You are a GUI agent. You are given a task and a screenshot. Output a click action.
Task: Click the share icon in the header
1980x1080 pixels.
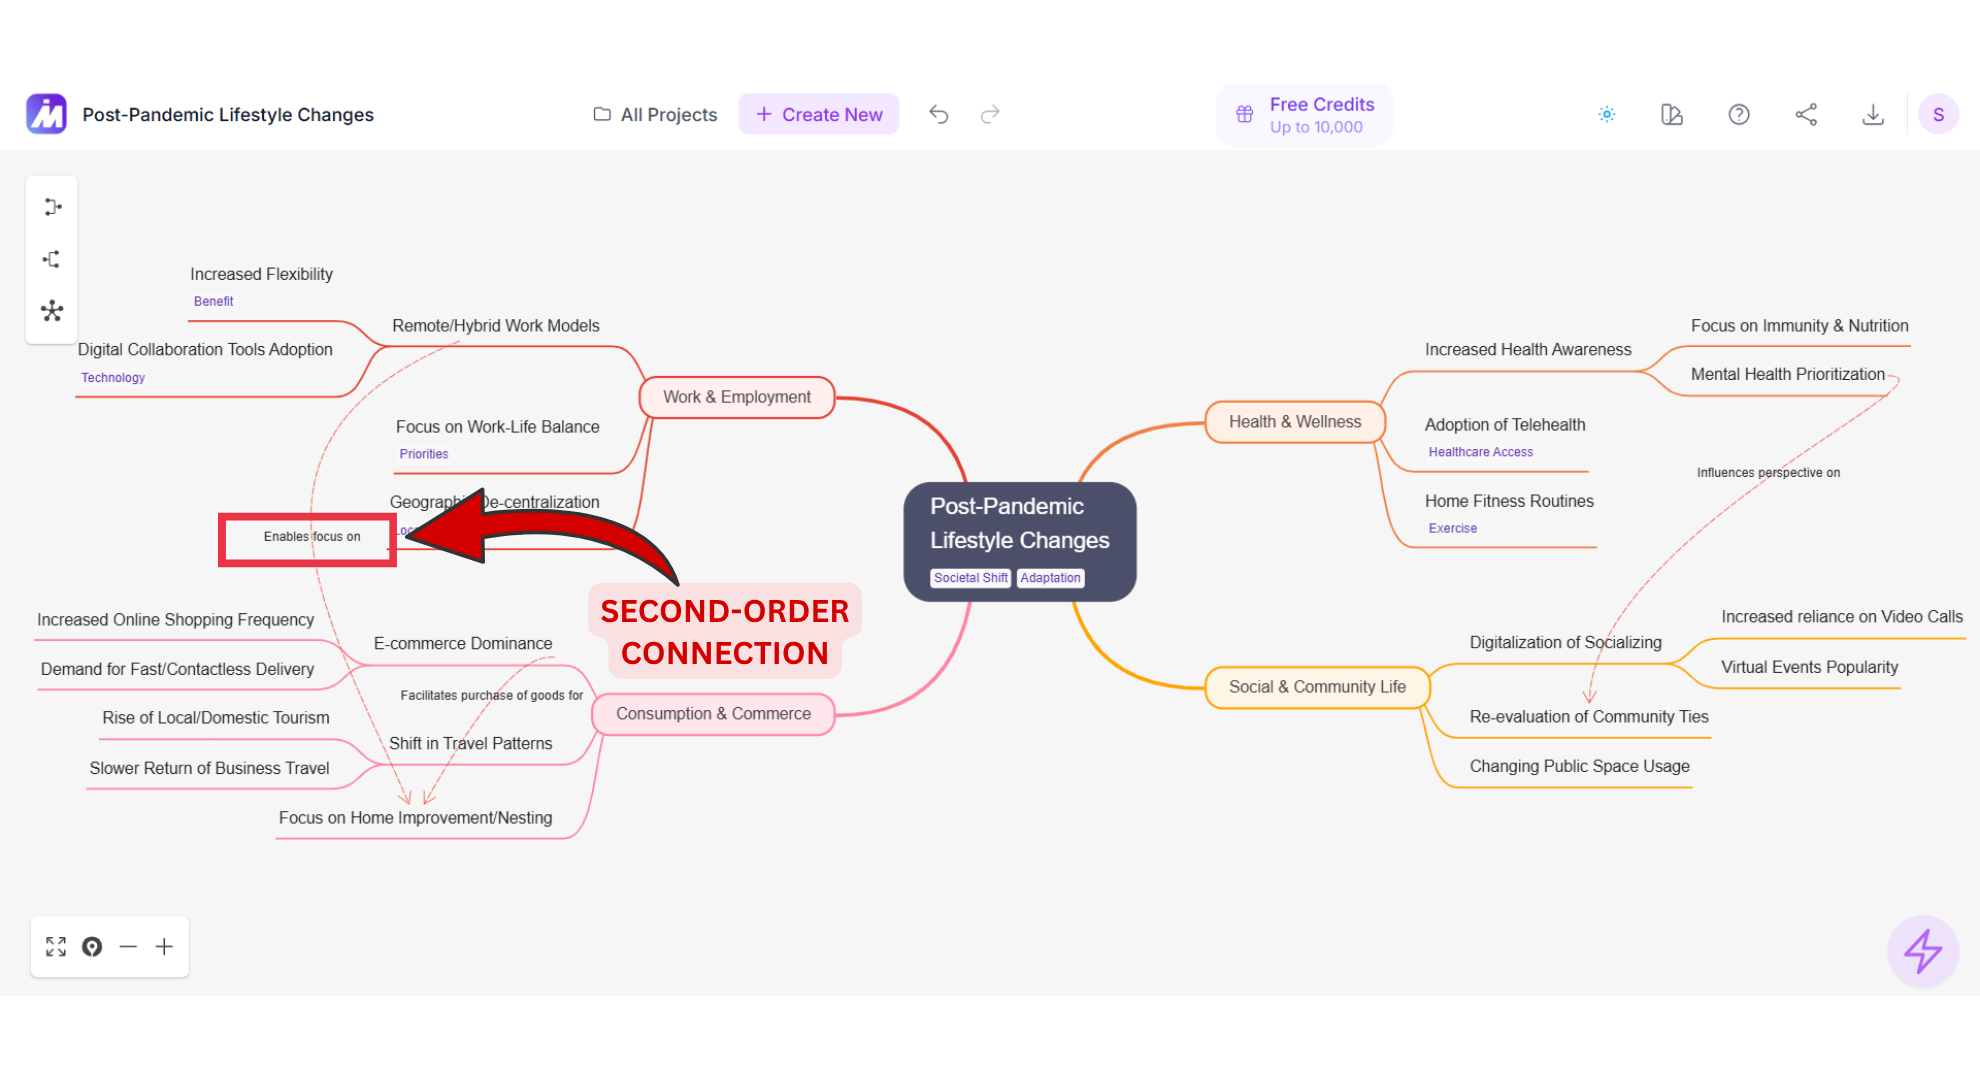[1807, 114]
